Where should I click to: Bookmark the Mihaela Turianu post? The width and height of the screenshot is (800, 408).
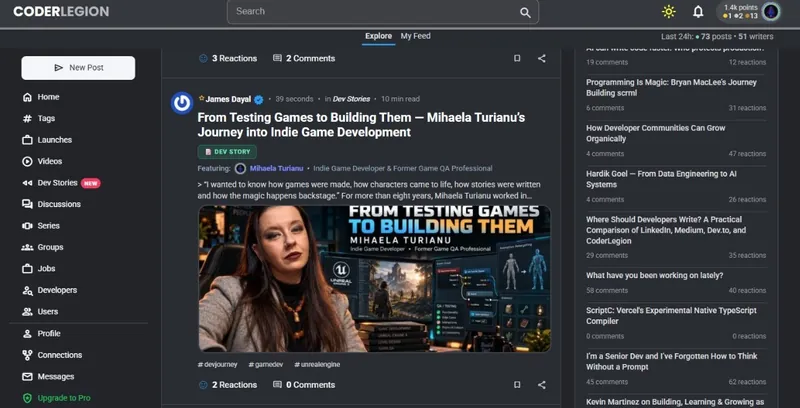point(517,385)
